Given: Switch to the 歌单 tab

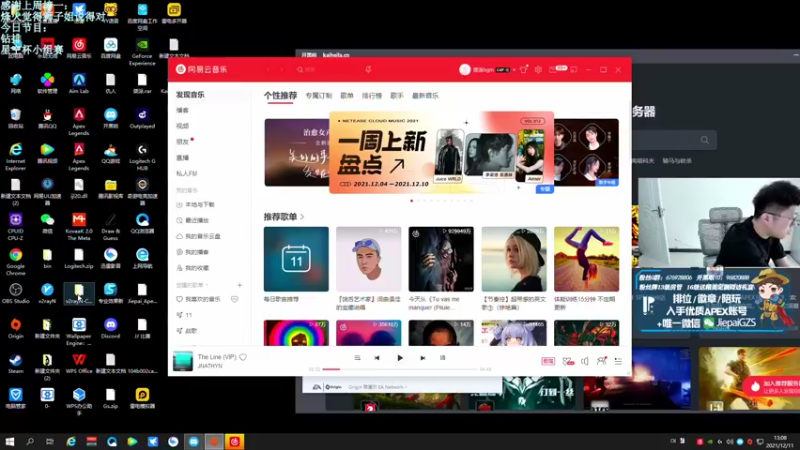Looking at the screenshot, I should click(x=347, y=95).
